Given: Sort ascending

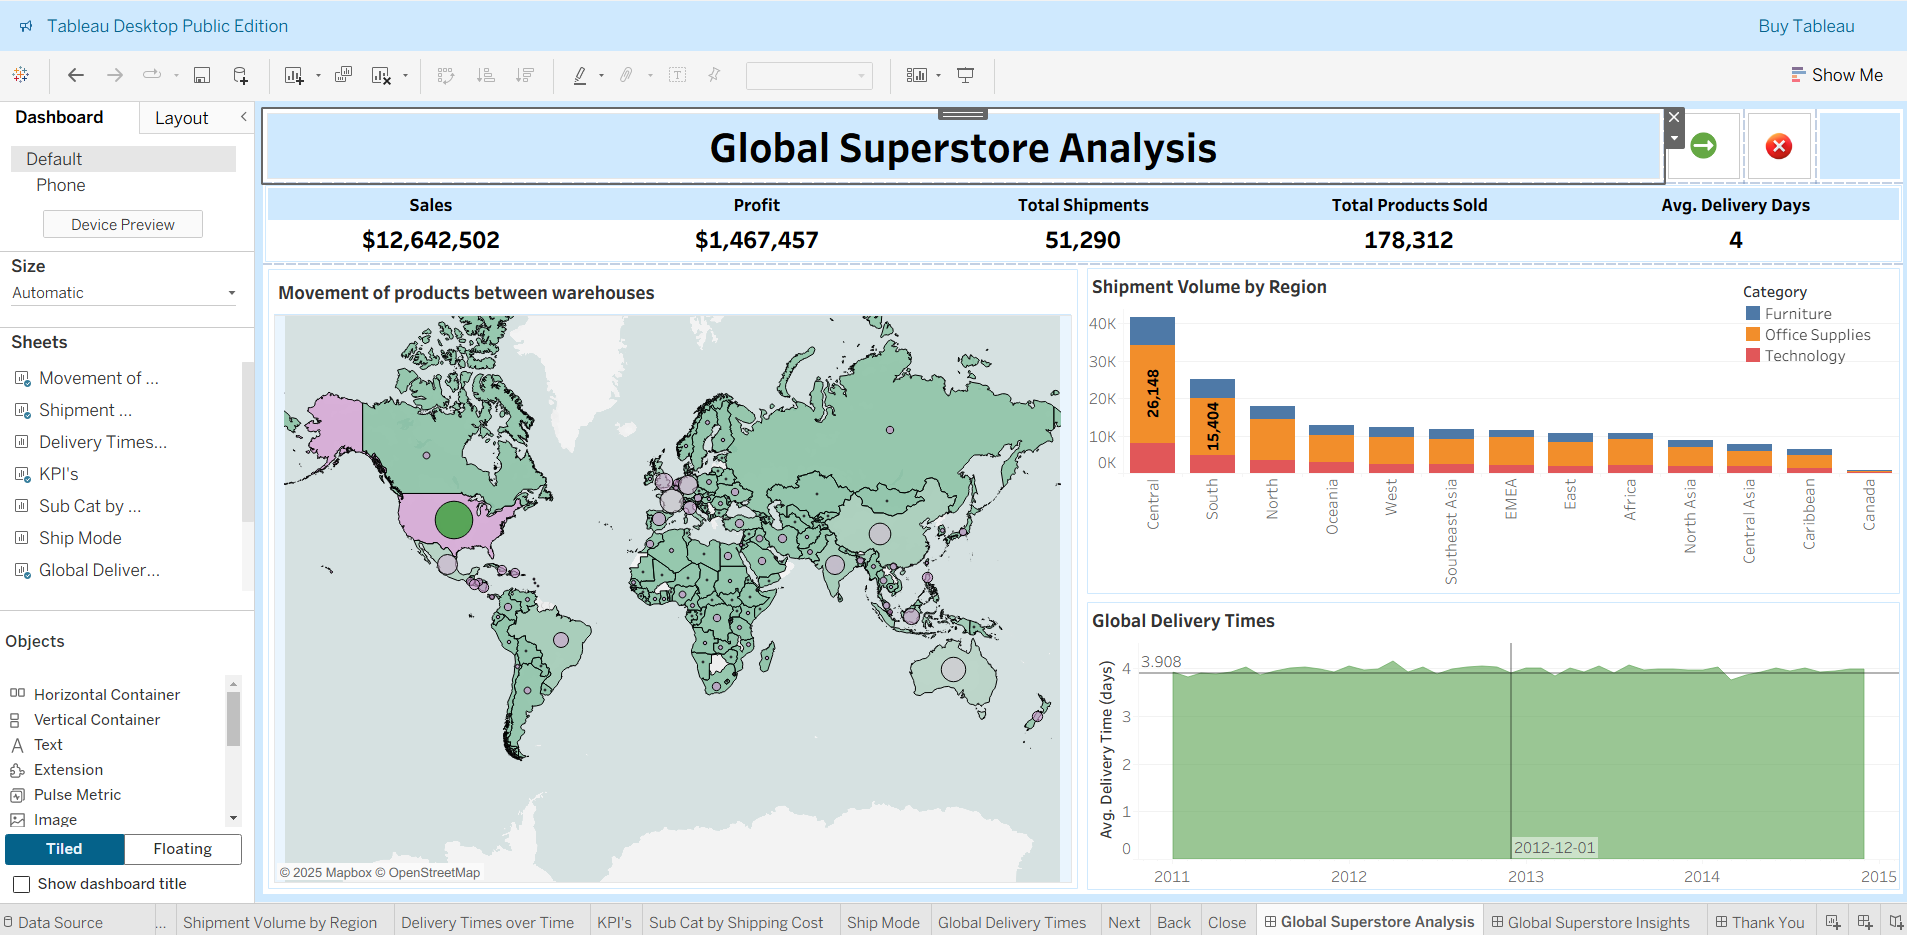Looking at the screenshot, I should pyautogui.click(x=486, y=75).
